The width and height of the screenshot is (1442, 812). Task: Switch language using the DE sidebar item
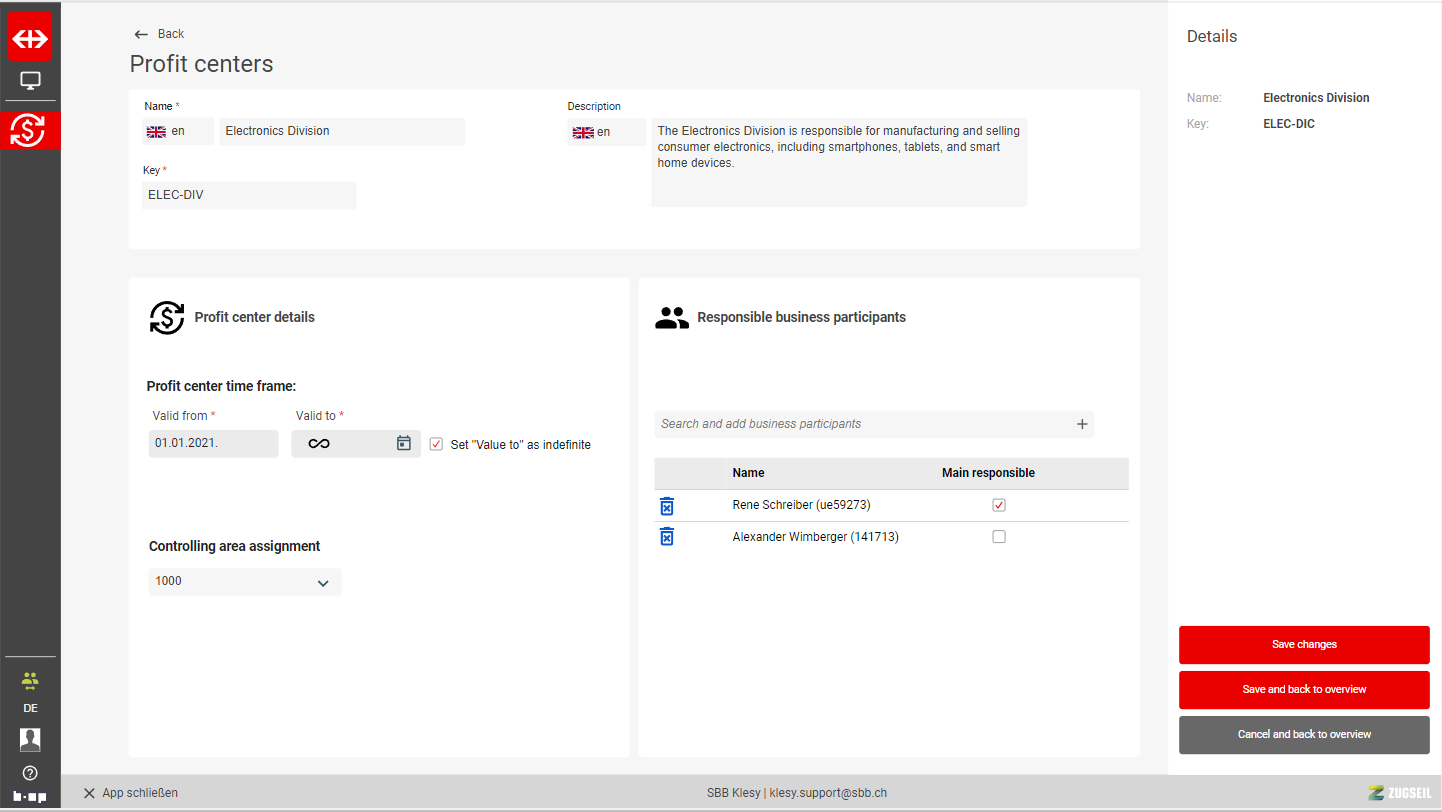click(30, 708)
